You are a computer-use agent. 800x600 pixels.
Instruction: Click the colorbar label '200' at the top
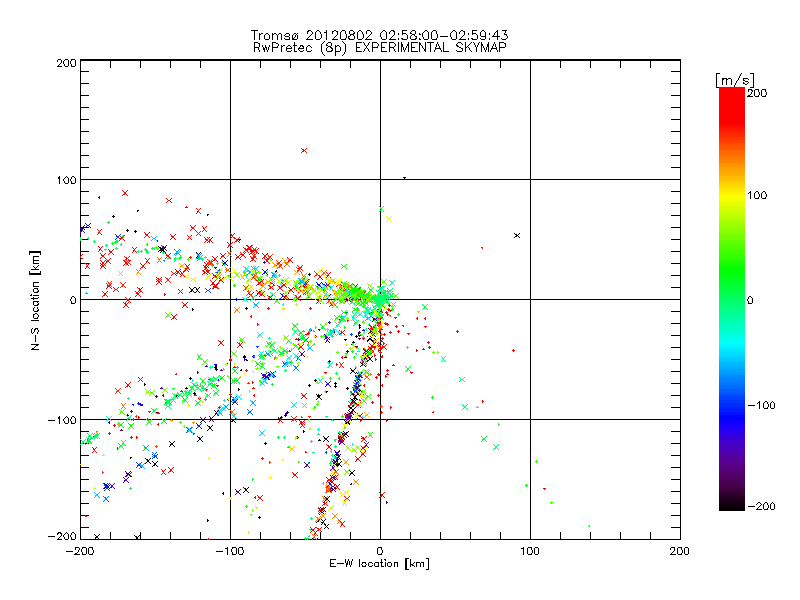point(757,93)
